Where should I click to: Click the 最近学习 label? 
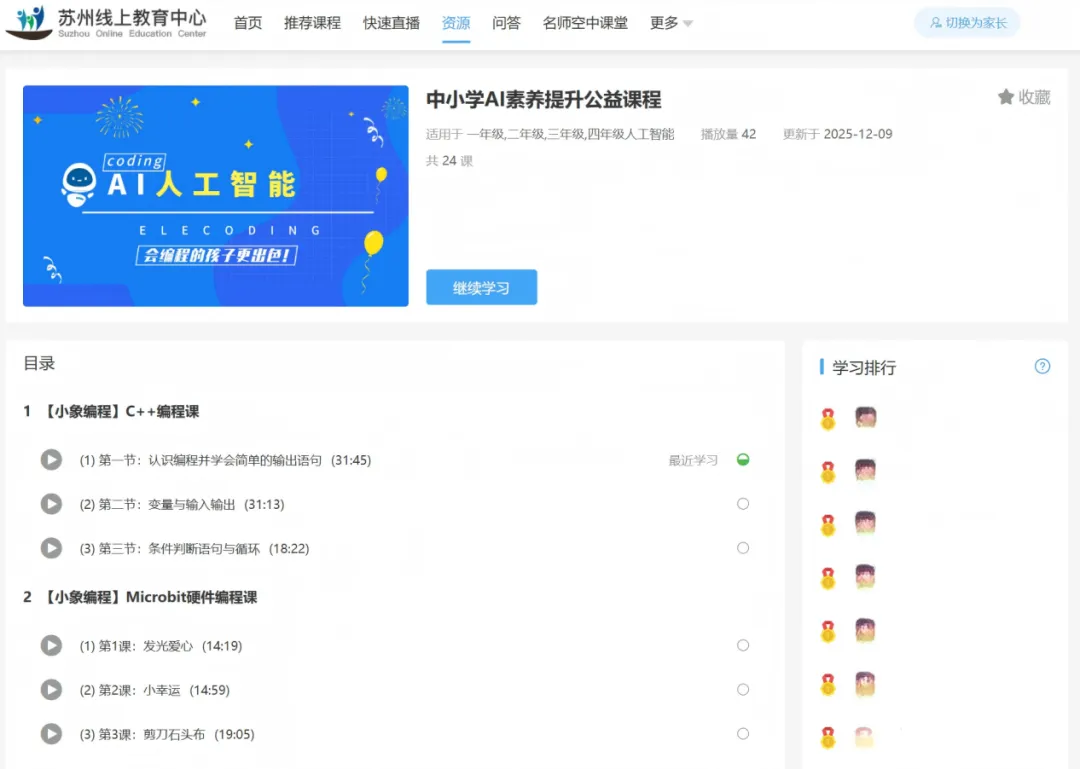coord(693,460)
